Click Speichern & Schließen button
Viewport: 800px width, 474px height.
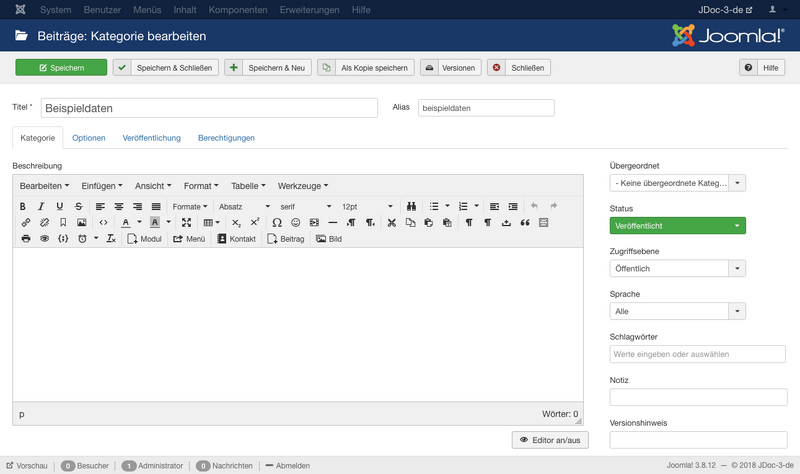pos(166,67)
